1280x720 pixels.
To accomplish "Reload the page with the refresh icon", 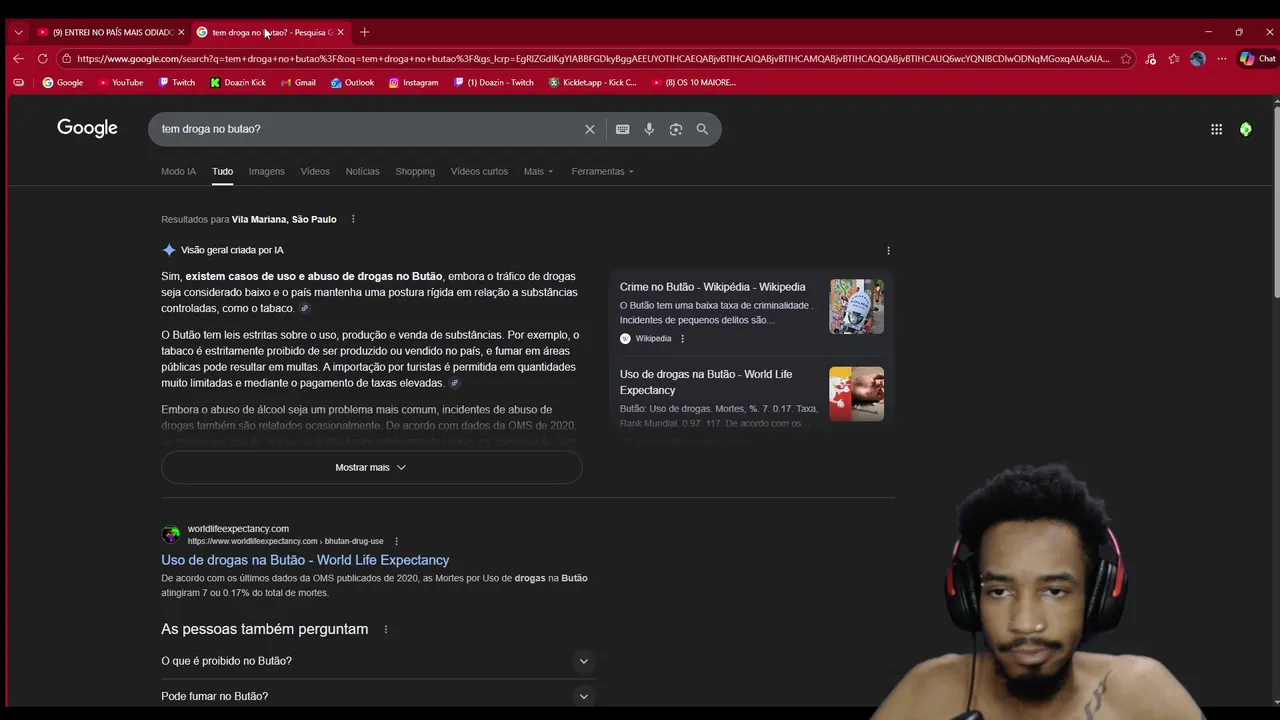I will coord(43,59).
